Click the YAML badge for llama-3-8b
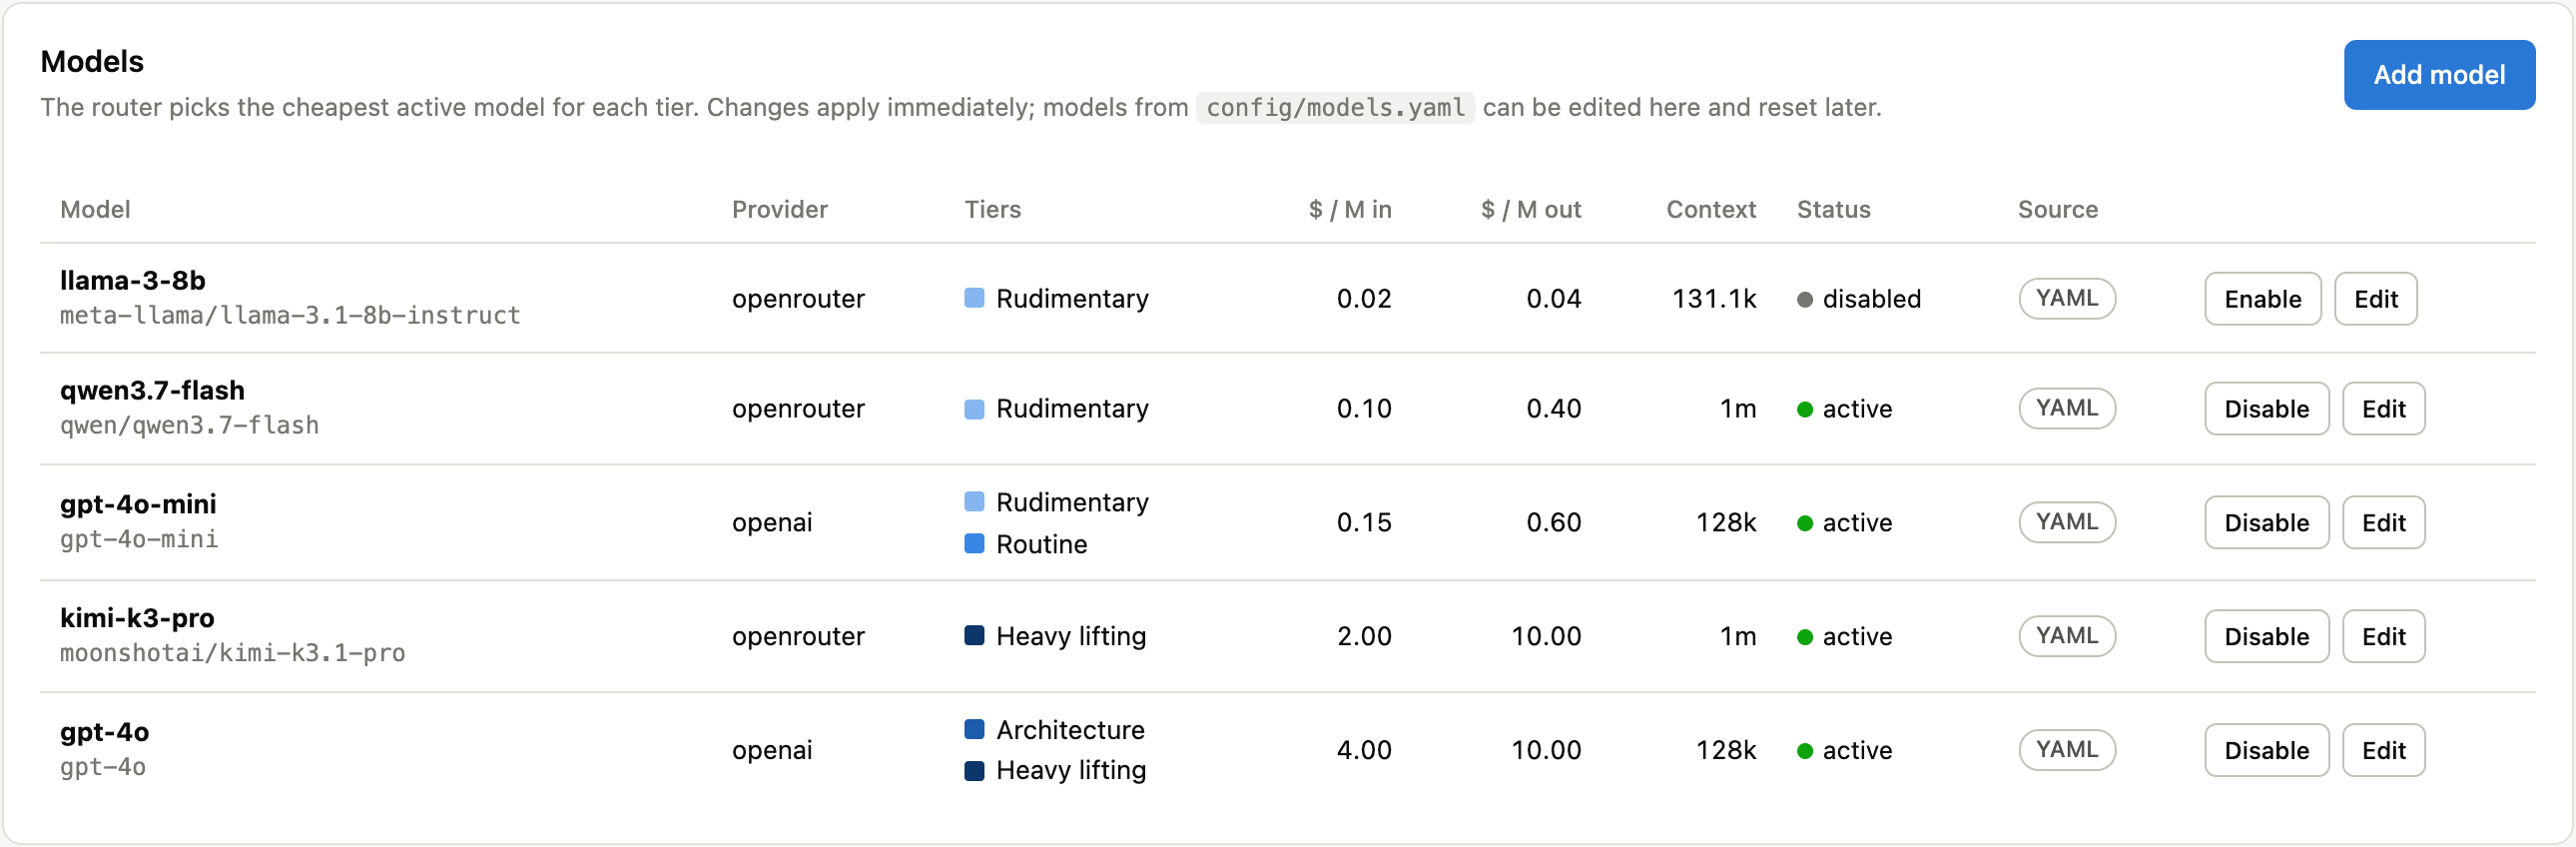The height and width of the screenshot is (847, 2576). pyautogui.click(x=2067, y=299)
